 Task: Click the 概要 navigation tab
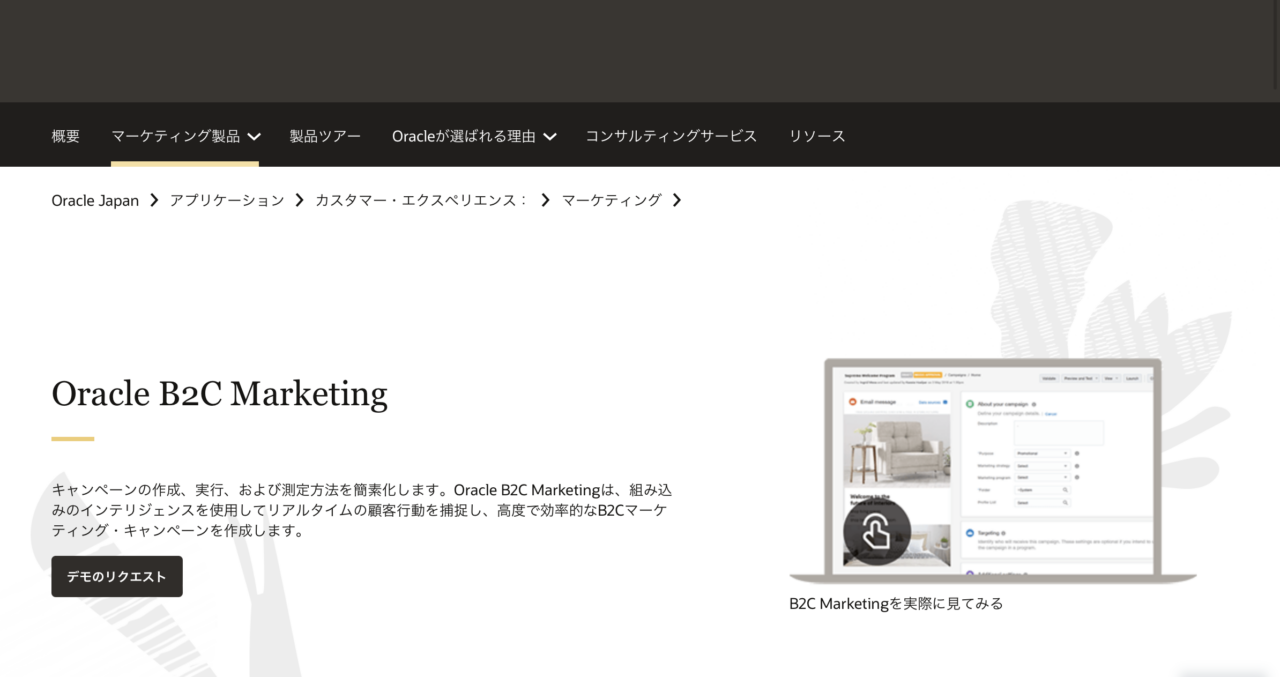(x=65, y=136)
